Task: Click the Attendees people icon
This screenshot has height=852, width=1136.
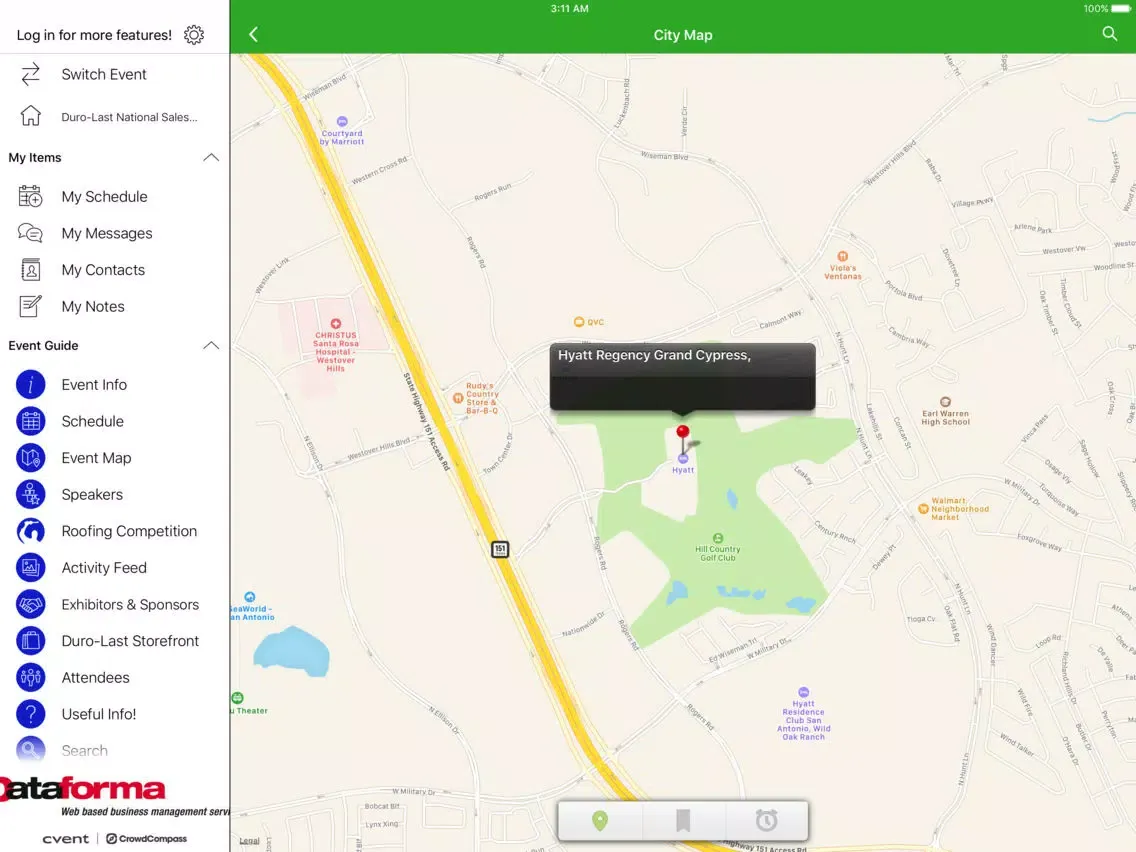Action: (x=30, y=677)
